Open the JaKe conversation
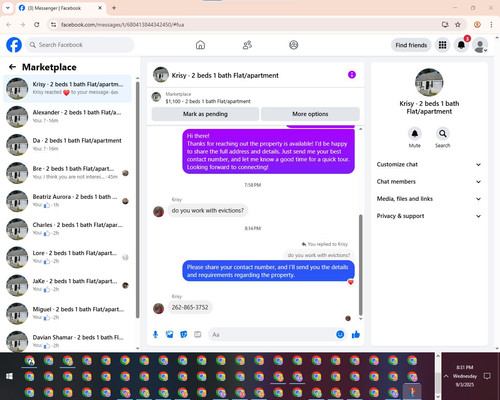 click(x=68, y=285)
